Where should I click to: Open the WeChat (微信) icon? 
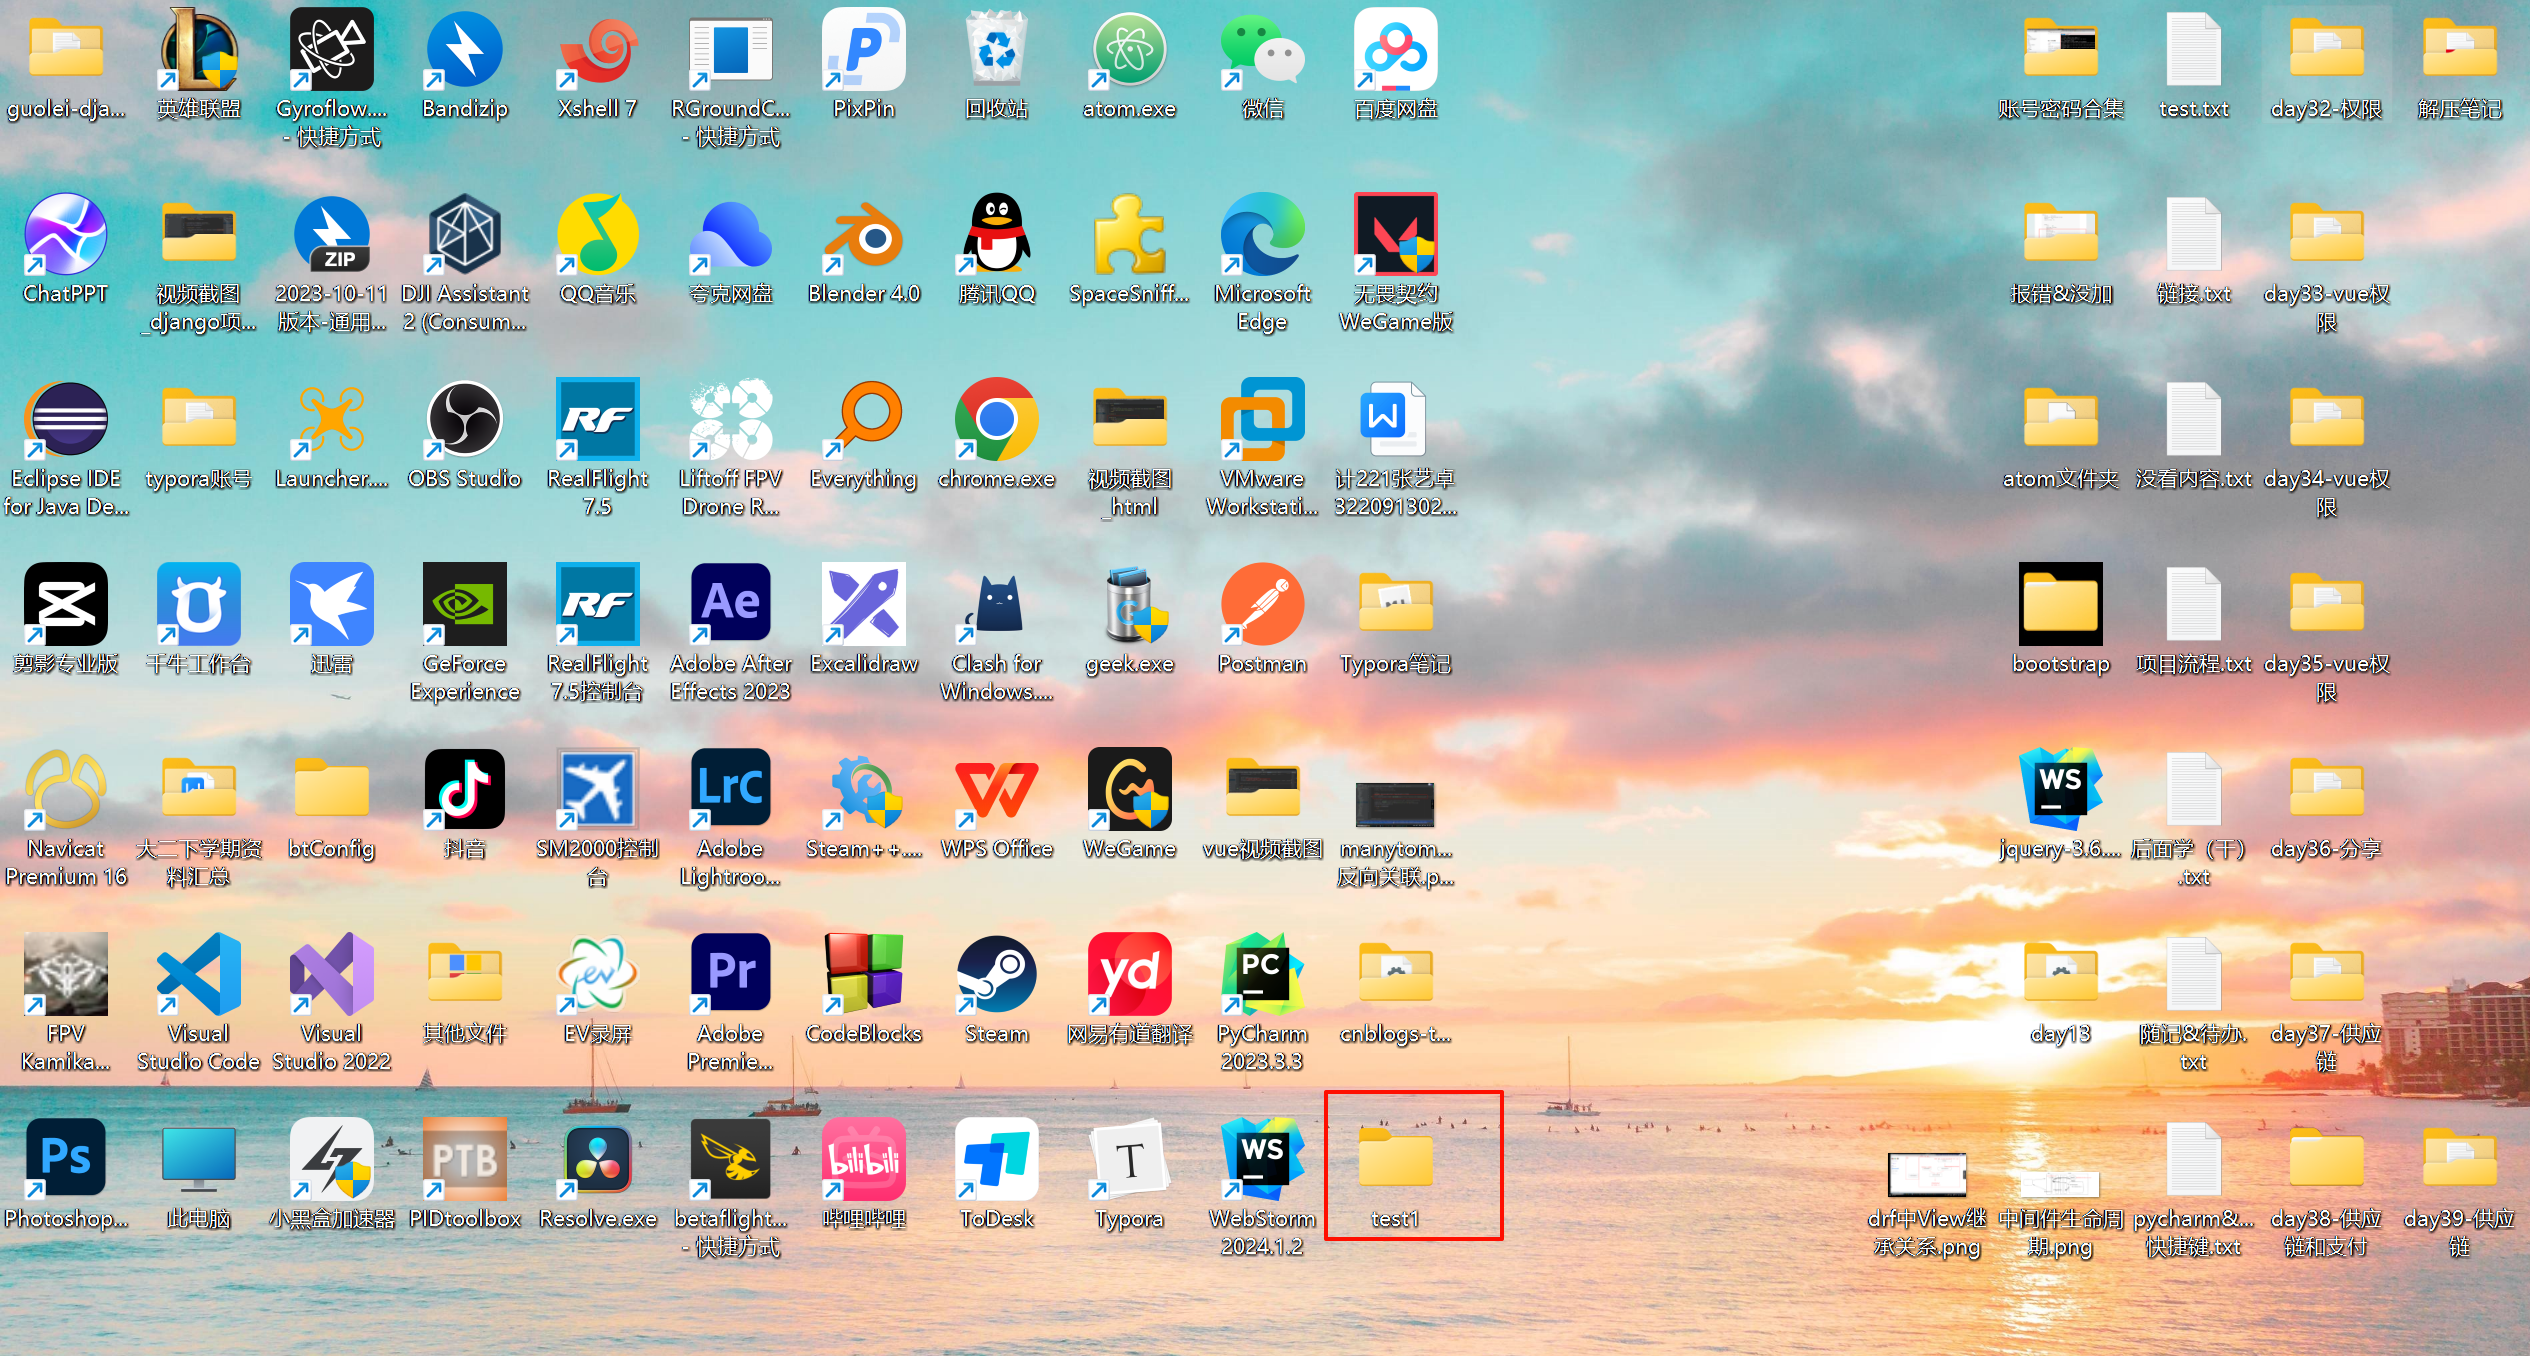(x=1263, y=50)
